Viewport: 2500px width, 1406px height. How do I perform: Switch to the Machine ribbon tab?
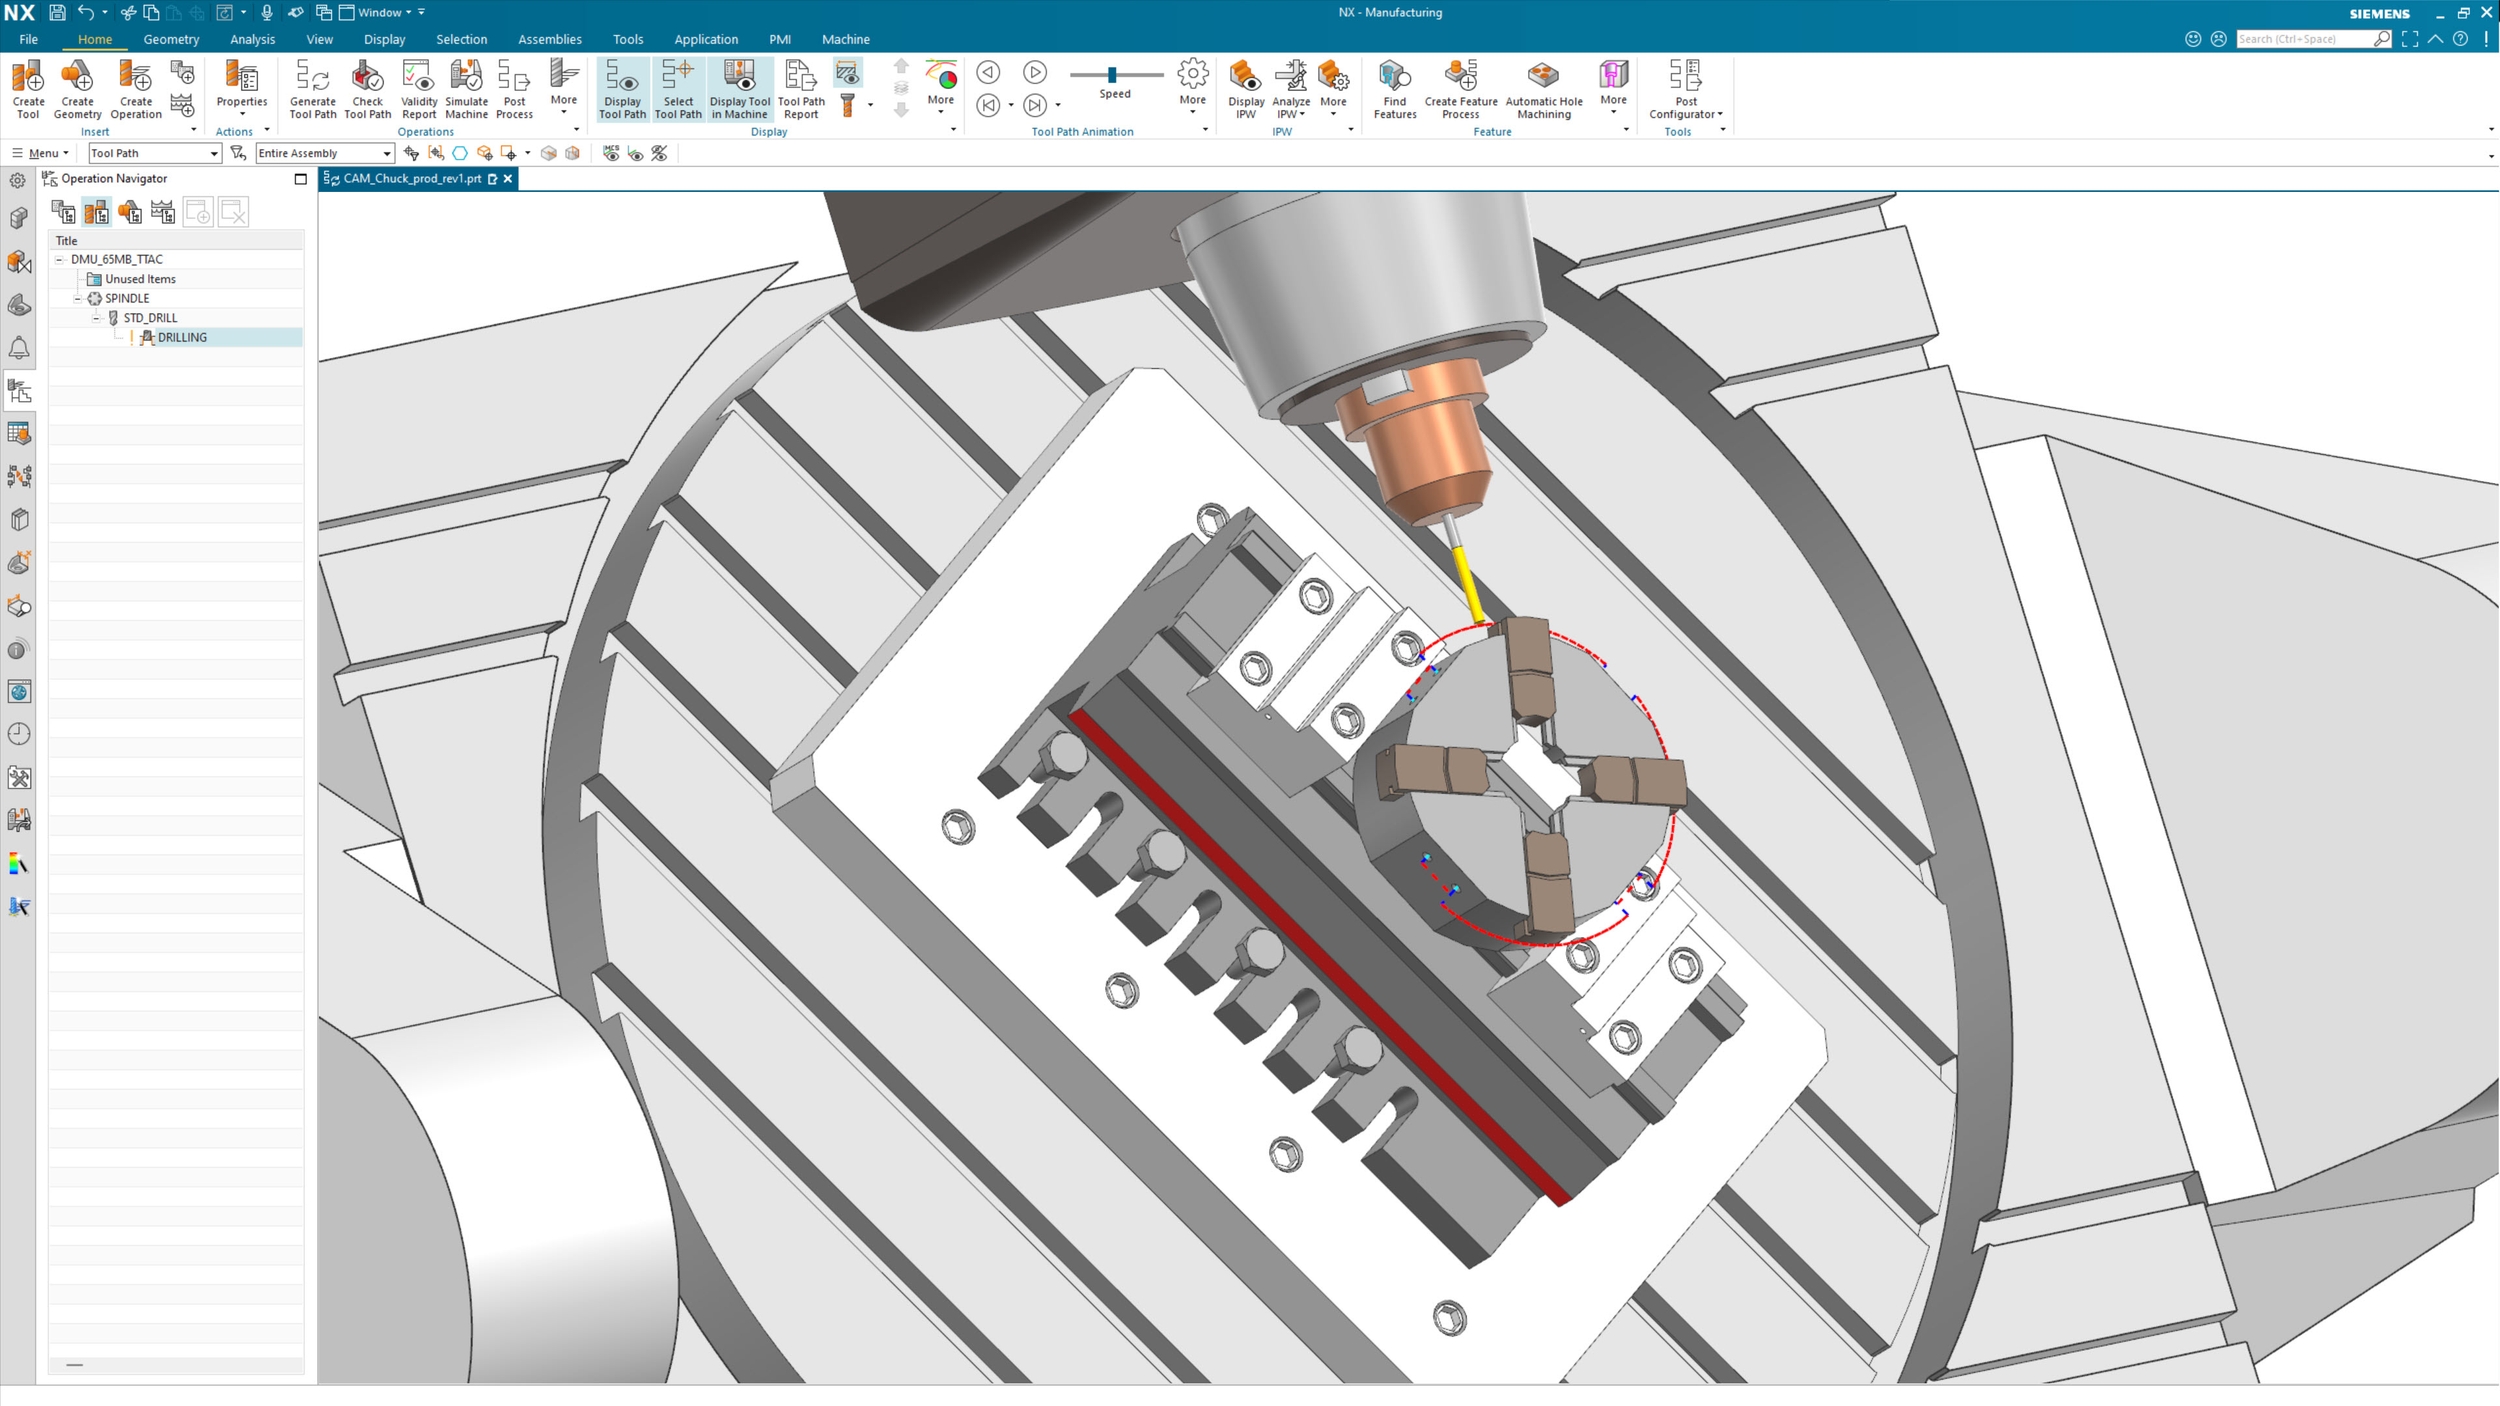[845, 39]
